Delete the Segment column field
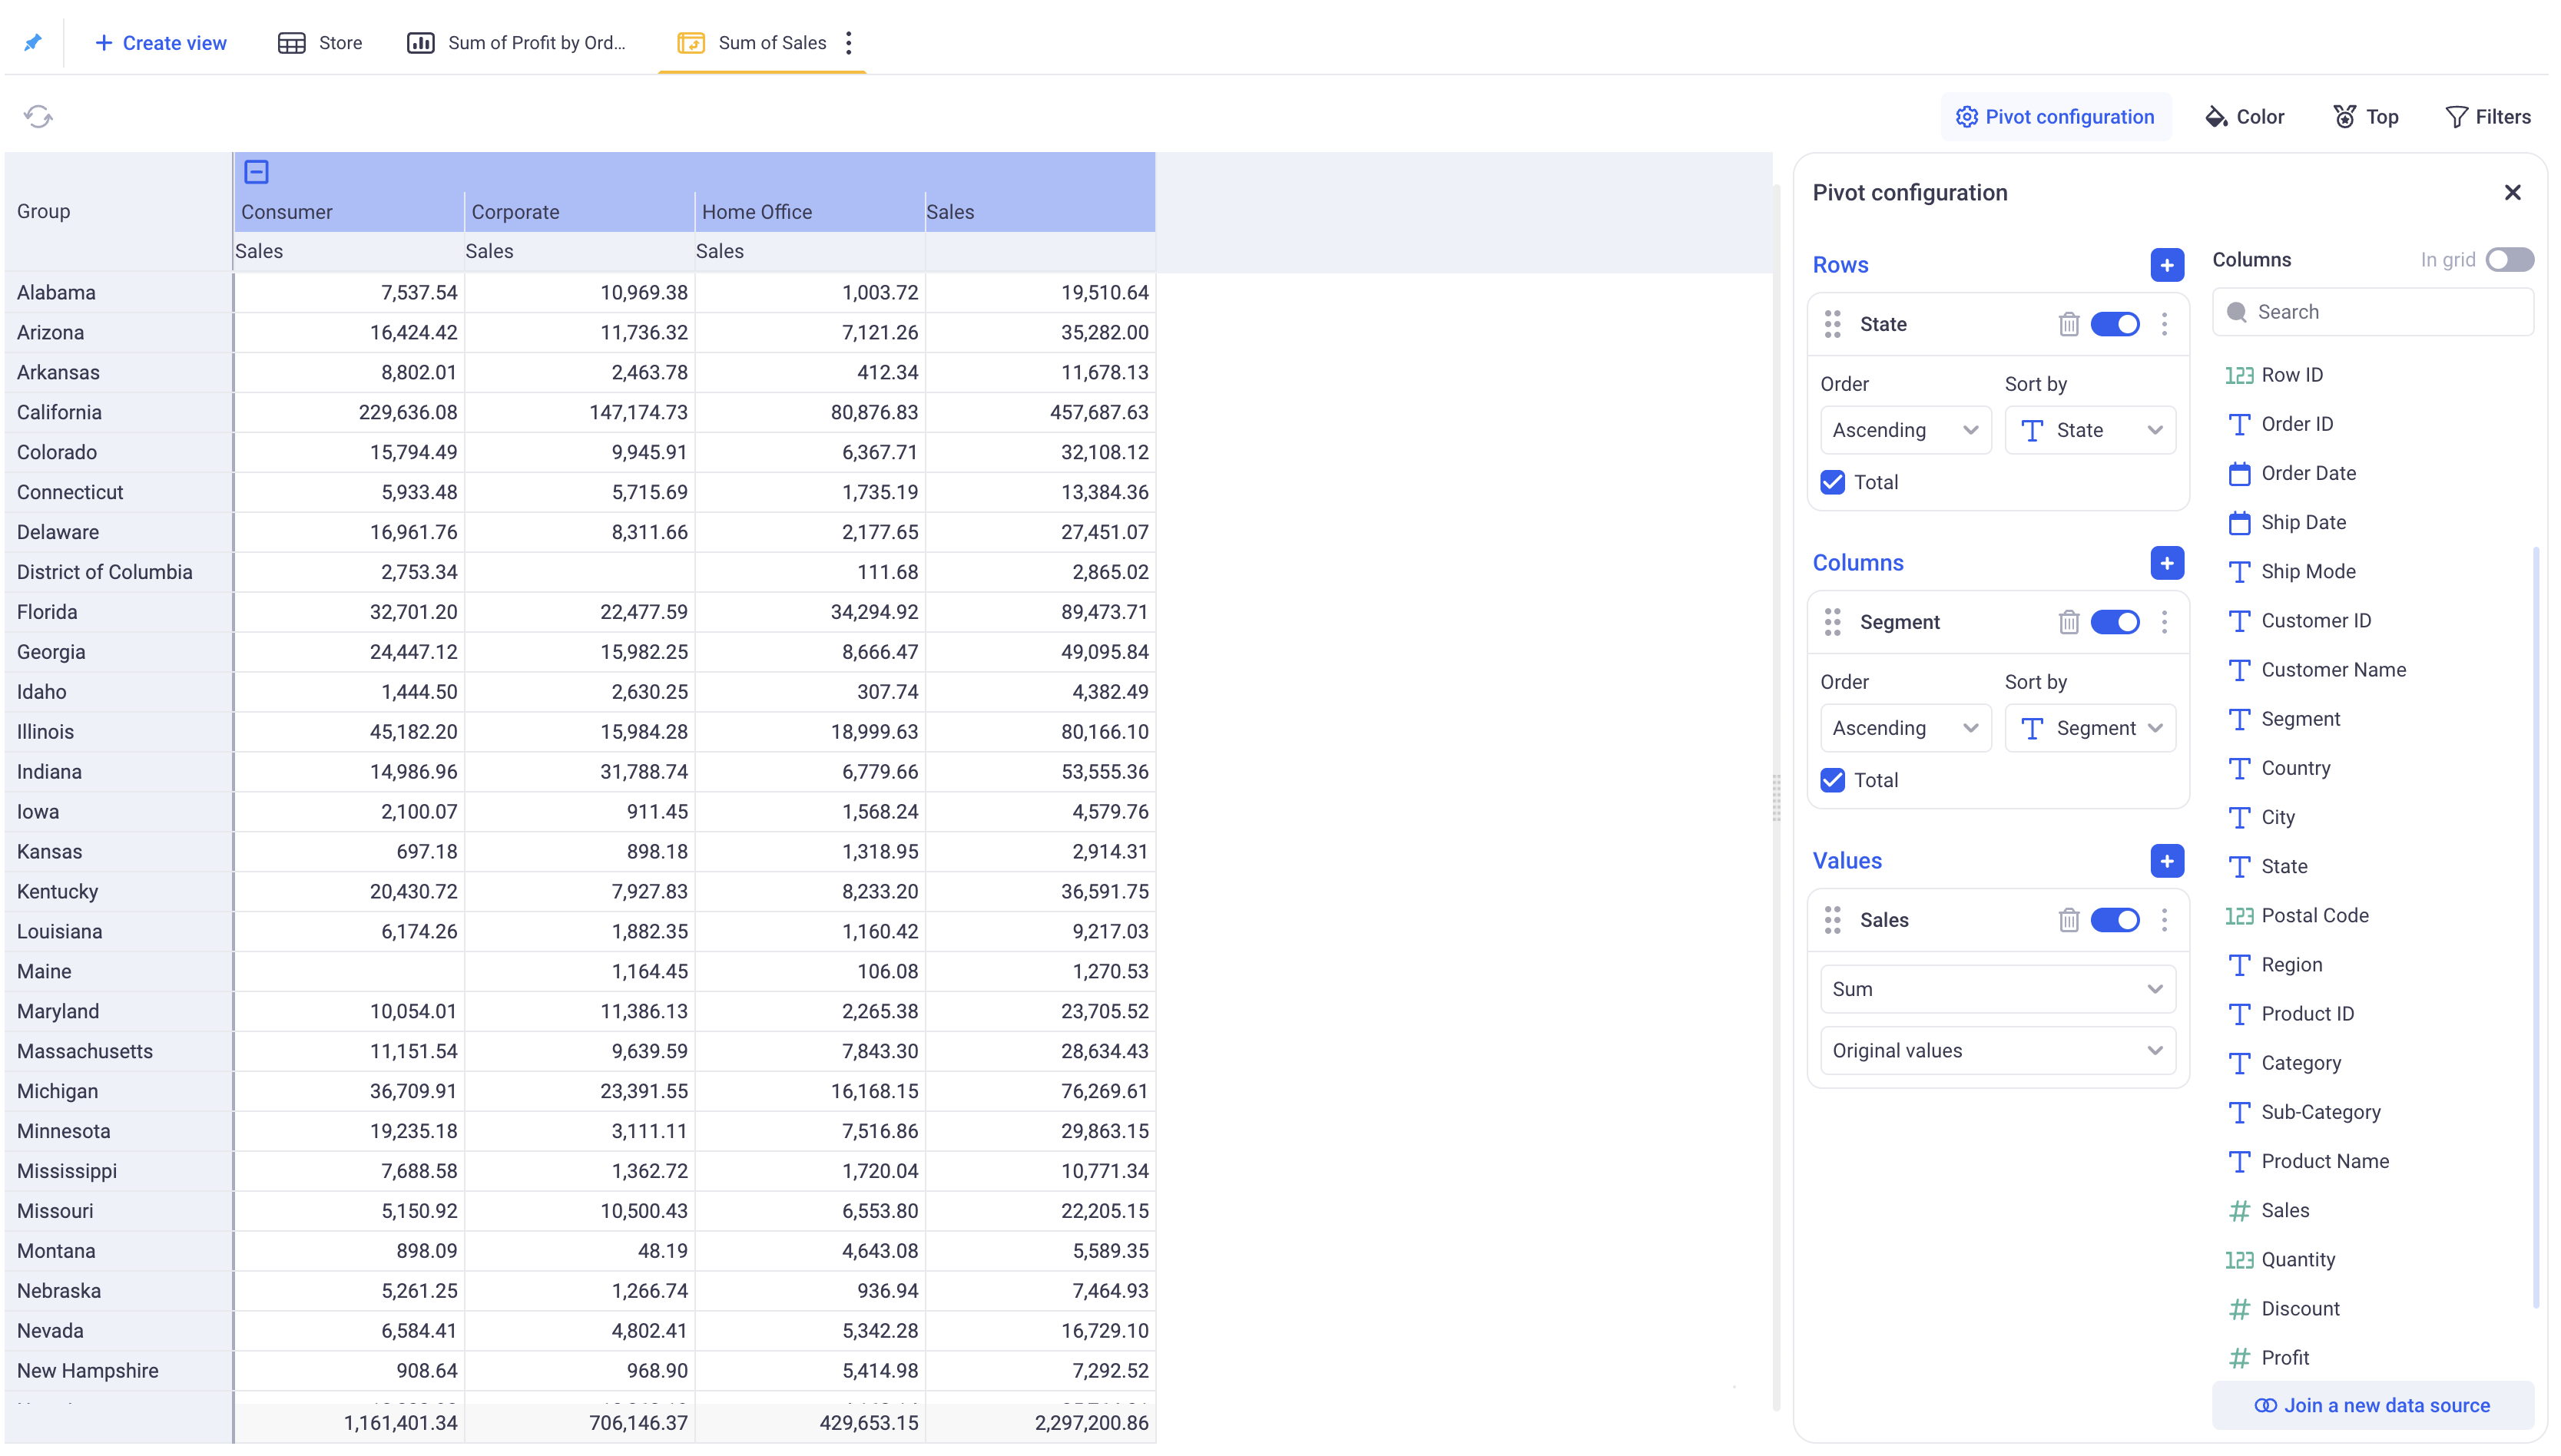The image size is (2561, 1456). 2068,622
